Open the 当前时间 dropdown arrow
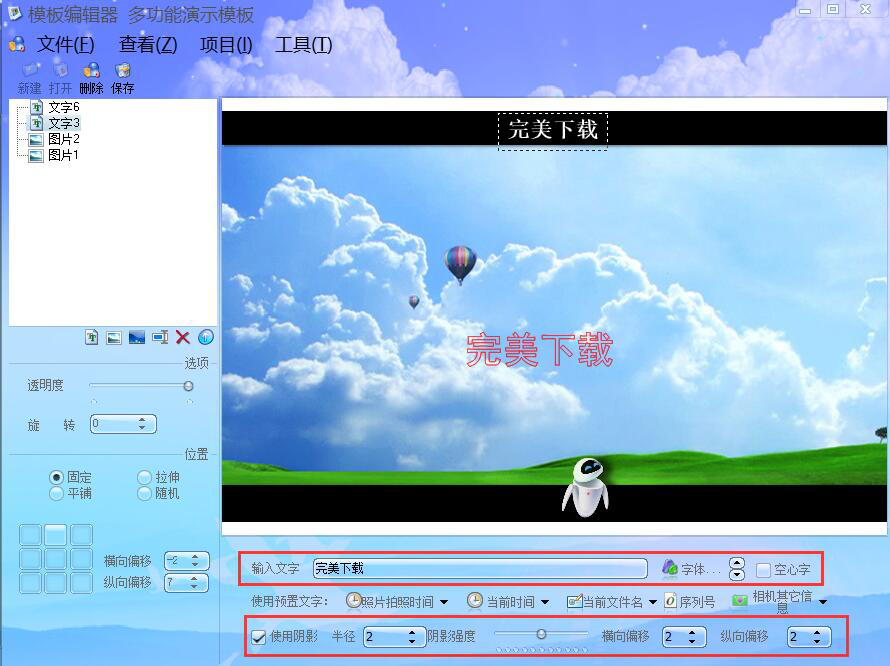The height and width of the screenshot is (666, 890). pyautogui.click(x=545, y=602)
